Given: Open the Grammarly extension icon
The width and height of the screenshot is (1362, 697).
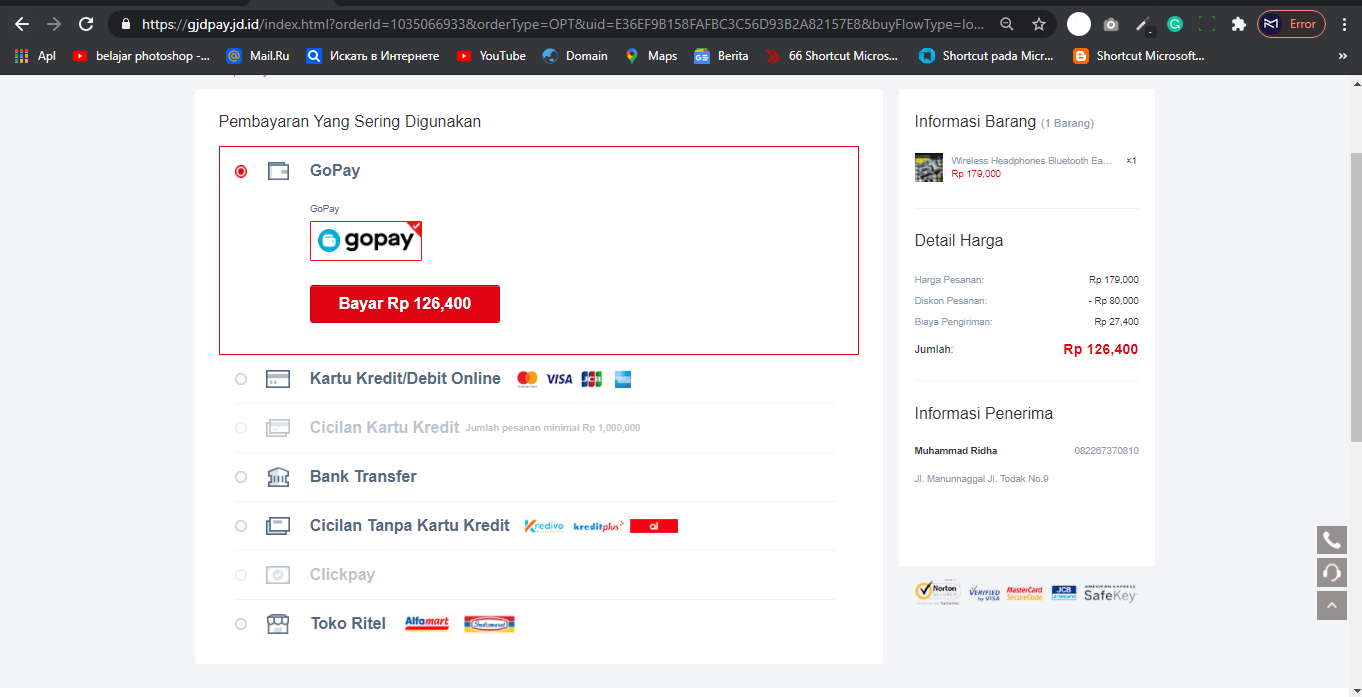Looking at the screenshot, I should point(1175,24).
